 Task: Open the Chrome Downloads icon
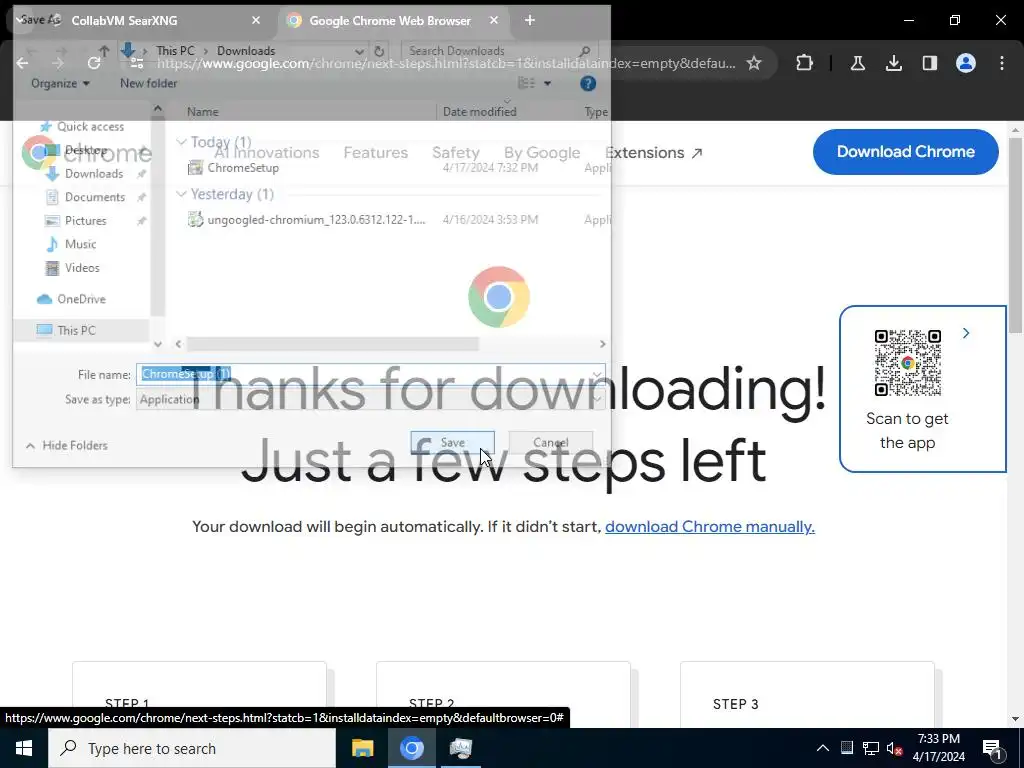pyautogui.click(x=893, y=63)
